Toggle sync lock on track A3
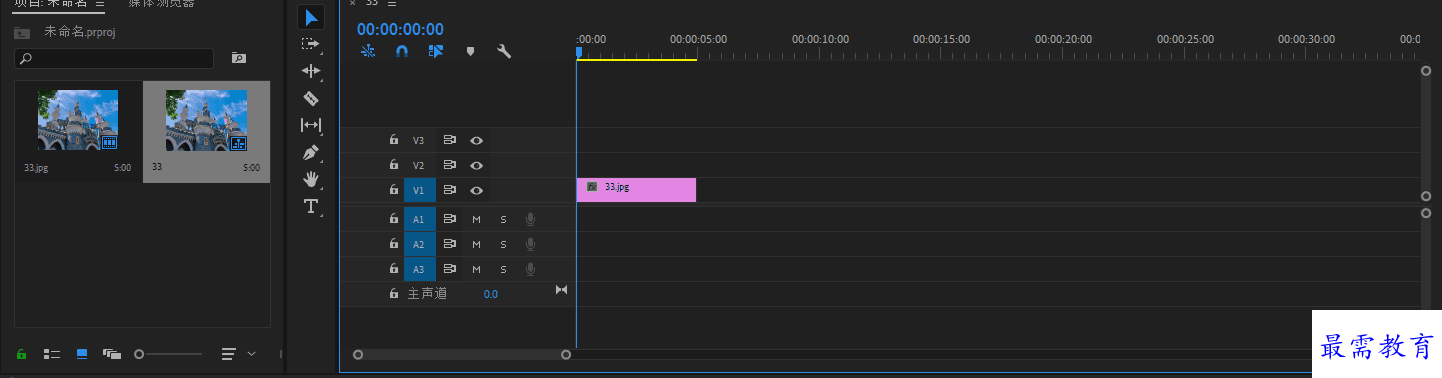1442x378 pixels. [450, 268]
